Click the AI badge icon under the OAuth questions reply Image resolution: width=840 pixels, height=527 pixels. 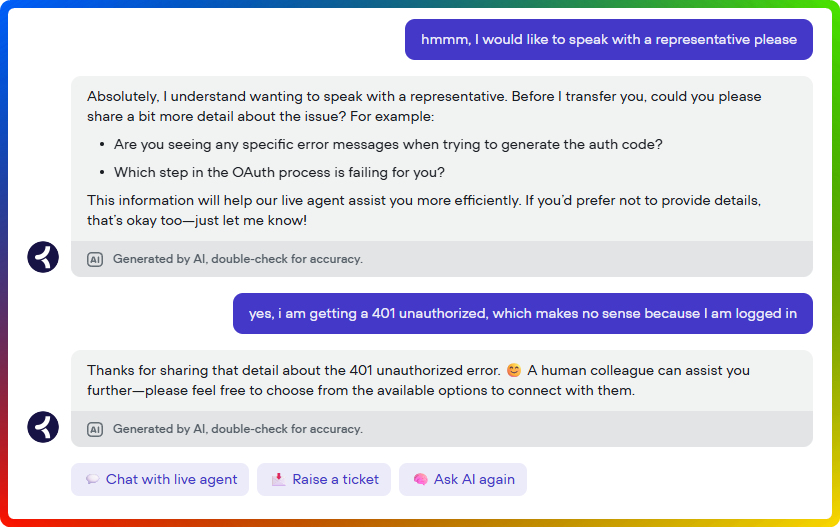point(95,259)
